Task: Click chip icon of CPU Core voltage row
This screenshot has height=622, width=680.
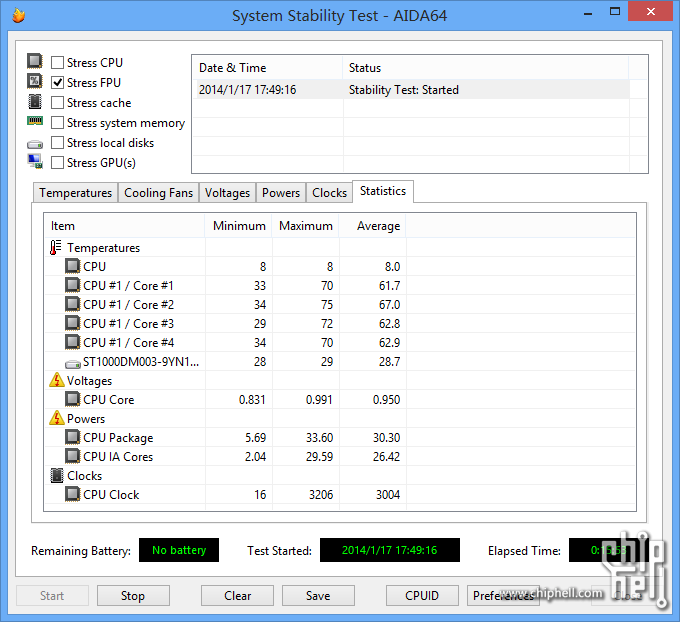Action: click(72, 399)
